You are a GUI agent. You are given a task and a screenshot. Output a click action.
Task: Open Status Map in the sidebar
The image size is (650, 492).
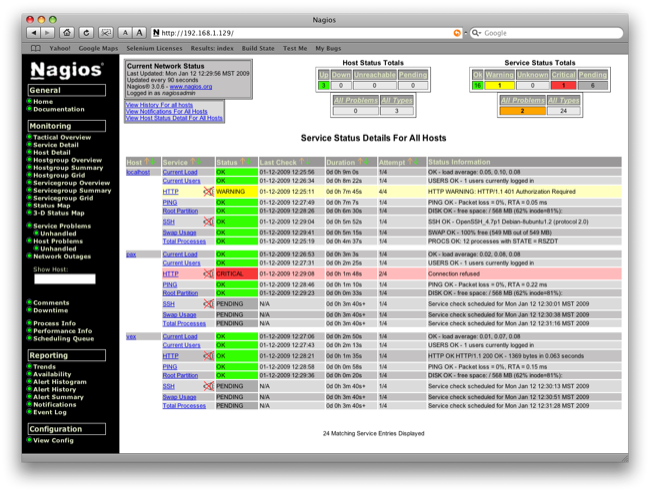(52, 206)
